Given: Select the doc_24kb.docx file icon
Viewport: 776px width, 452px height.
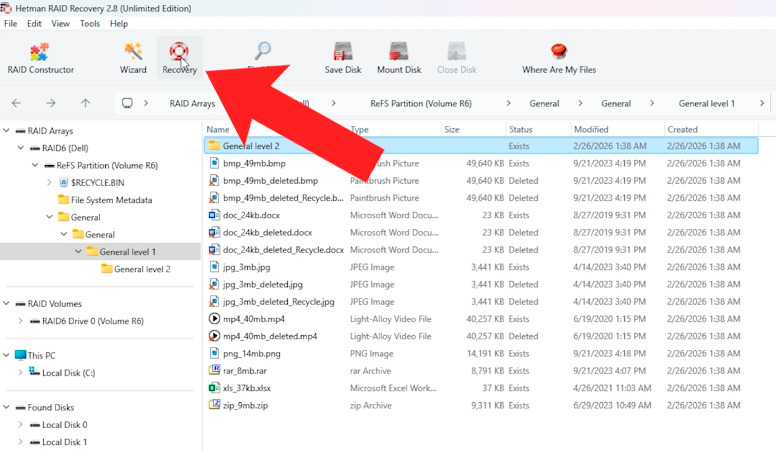Looking at the screenshot, I should click(x=214, y=215).
